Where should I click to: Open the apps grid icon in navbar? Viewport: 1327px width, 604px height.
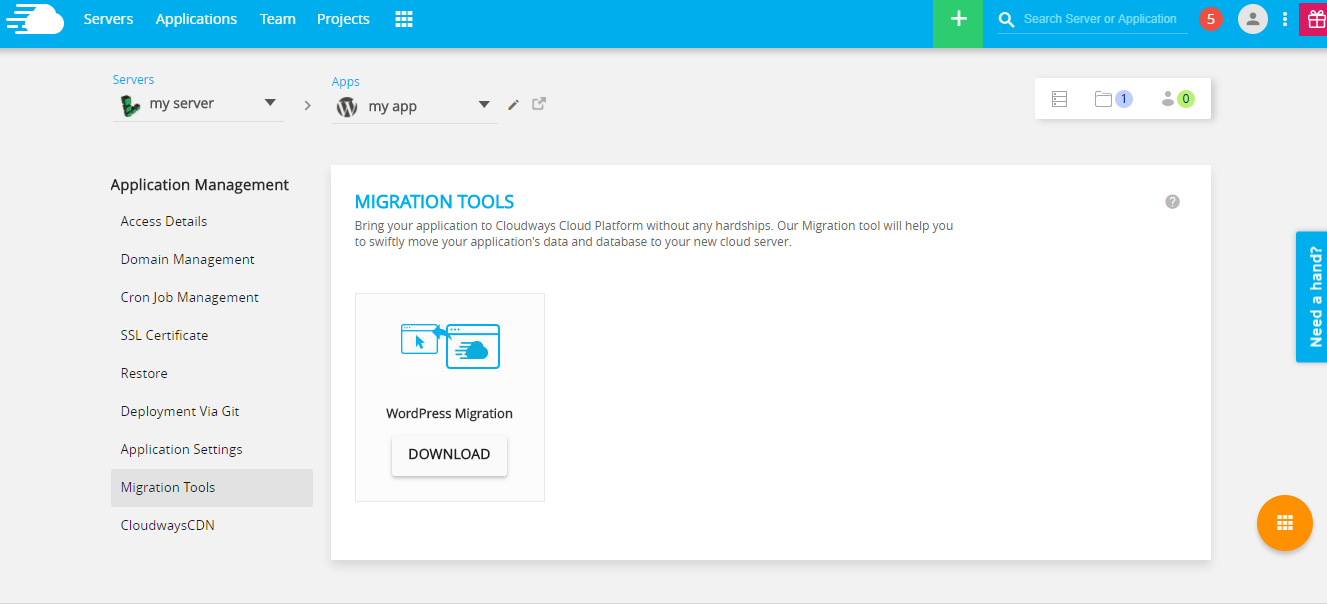pyautogui.click(x=404, y=19)
